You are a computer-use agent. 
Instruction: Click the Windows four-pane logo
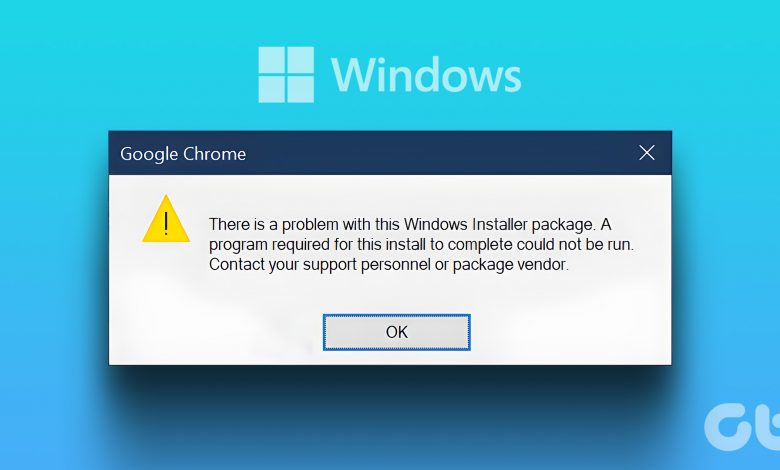[x=286, y=75]
